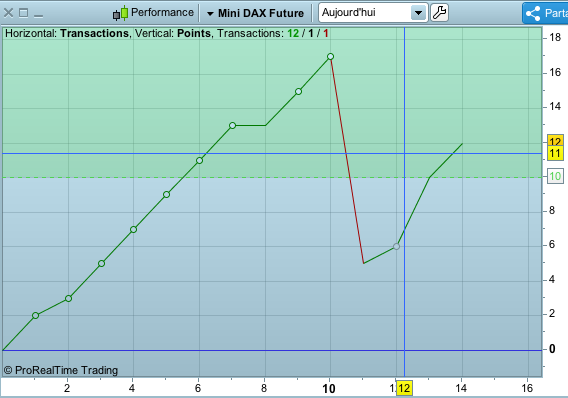Click the bold Points vertical label
The height and width of the screenshot is (398, 568).
click(194, 33)
